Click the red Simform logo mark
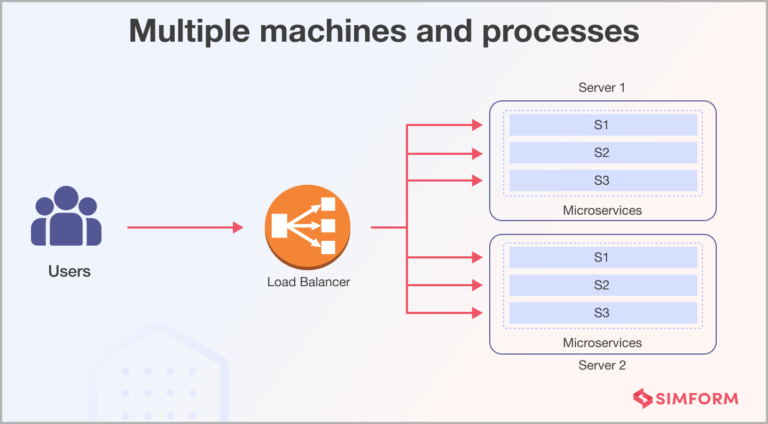Image resolution: width=768 pixels, height=424 pixels. pyautogui.click(x=645, y=399)
